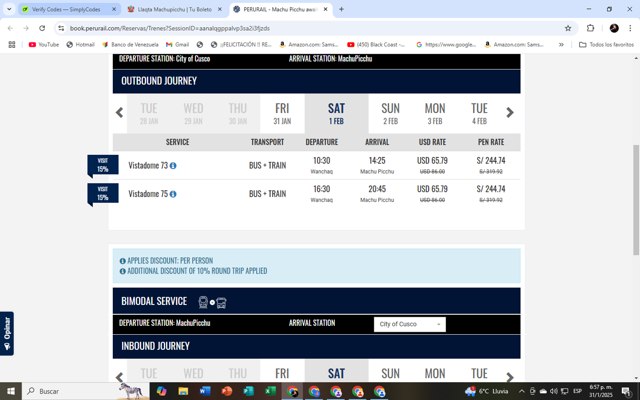Image resolution: width=640 pixels, height=400 pixels.
Task: Close the Verify Codes tab
Action: pos(114,9)
